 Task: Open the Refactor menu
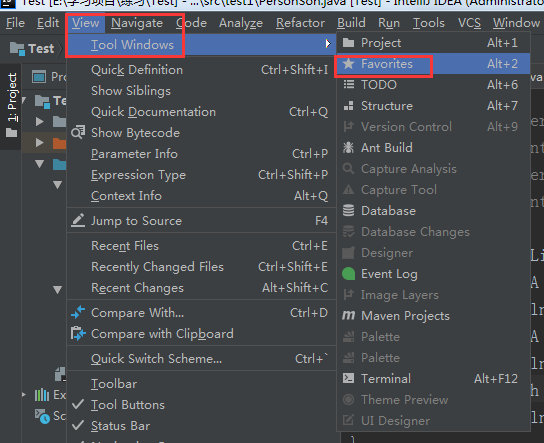point(300,23)
